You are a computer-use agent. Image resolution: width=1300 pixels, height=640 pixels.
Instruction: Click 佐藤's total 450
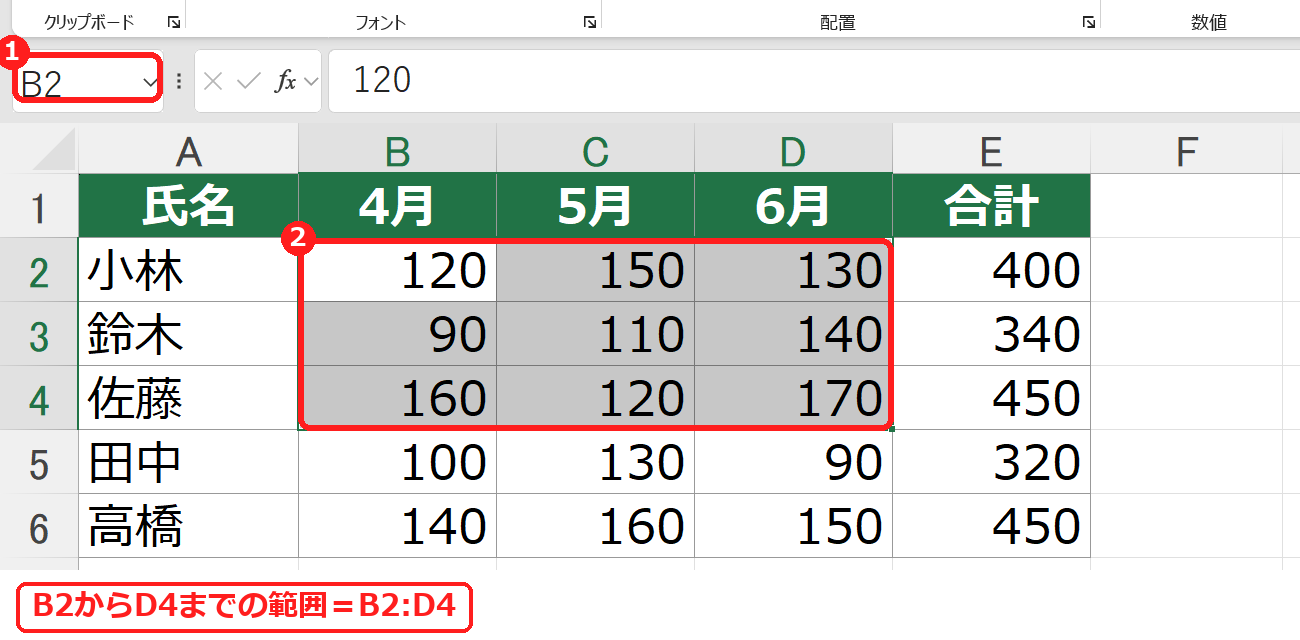pos(992,398)
